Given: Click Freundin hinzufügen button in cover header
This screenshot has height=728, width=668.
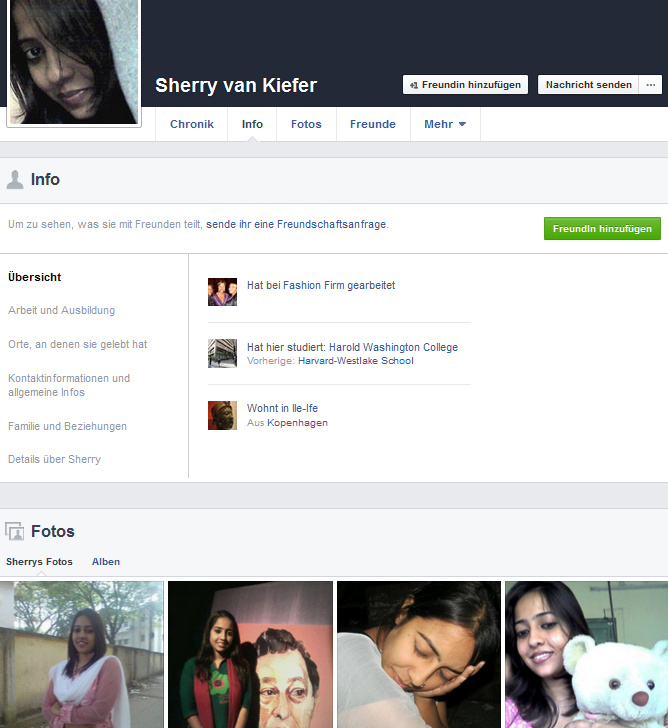Looking at the screenshot, I should click(x=465, y=84).
